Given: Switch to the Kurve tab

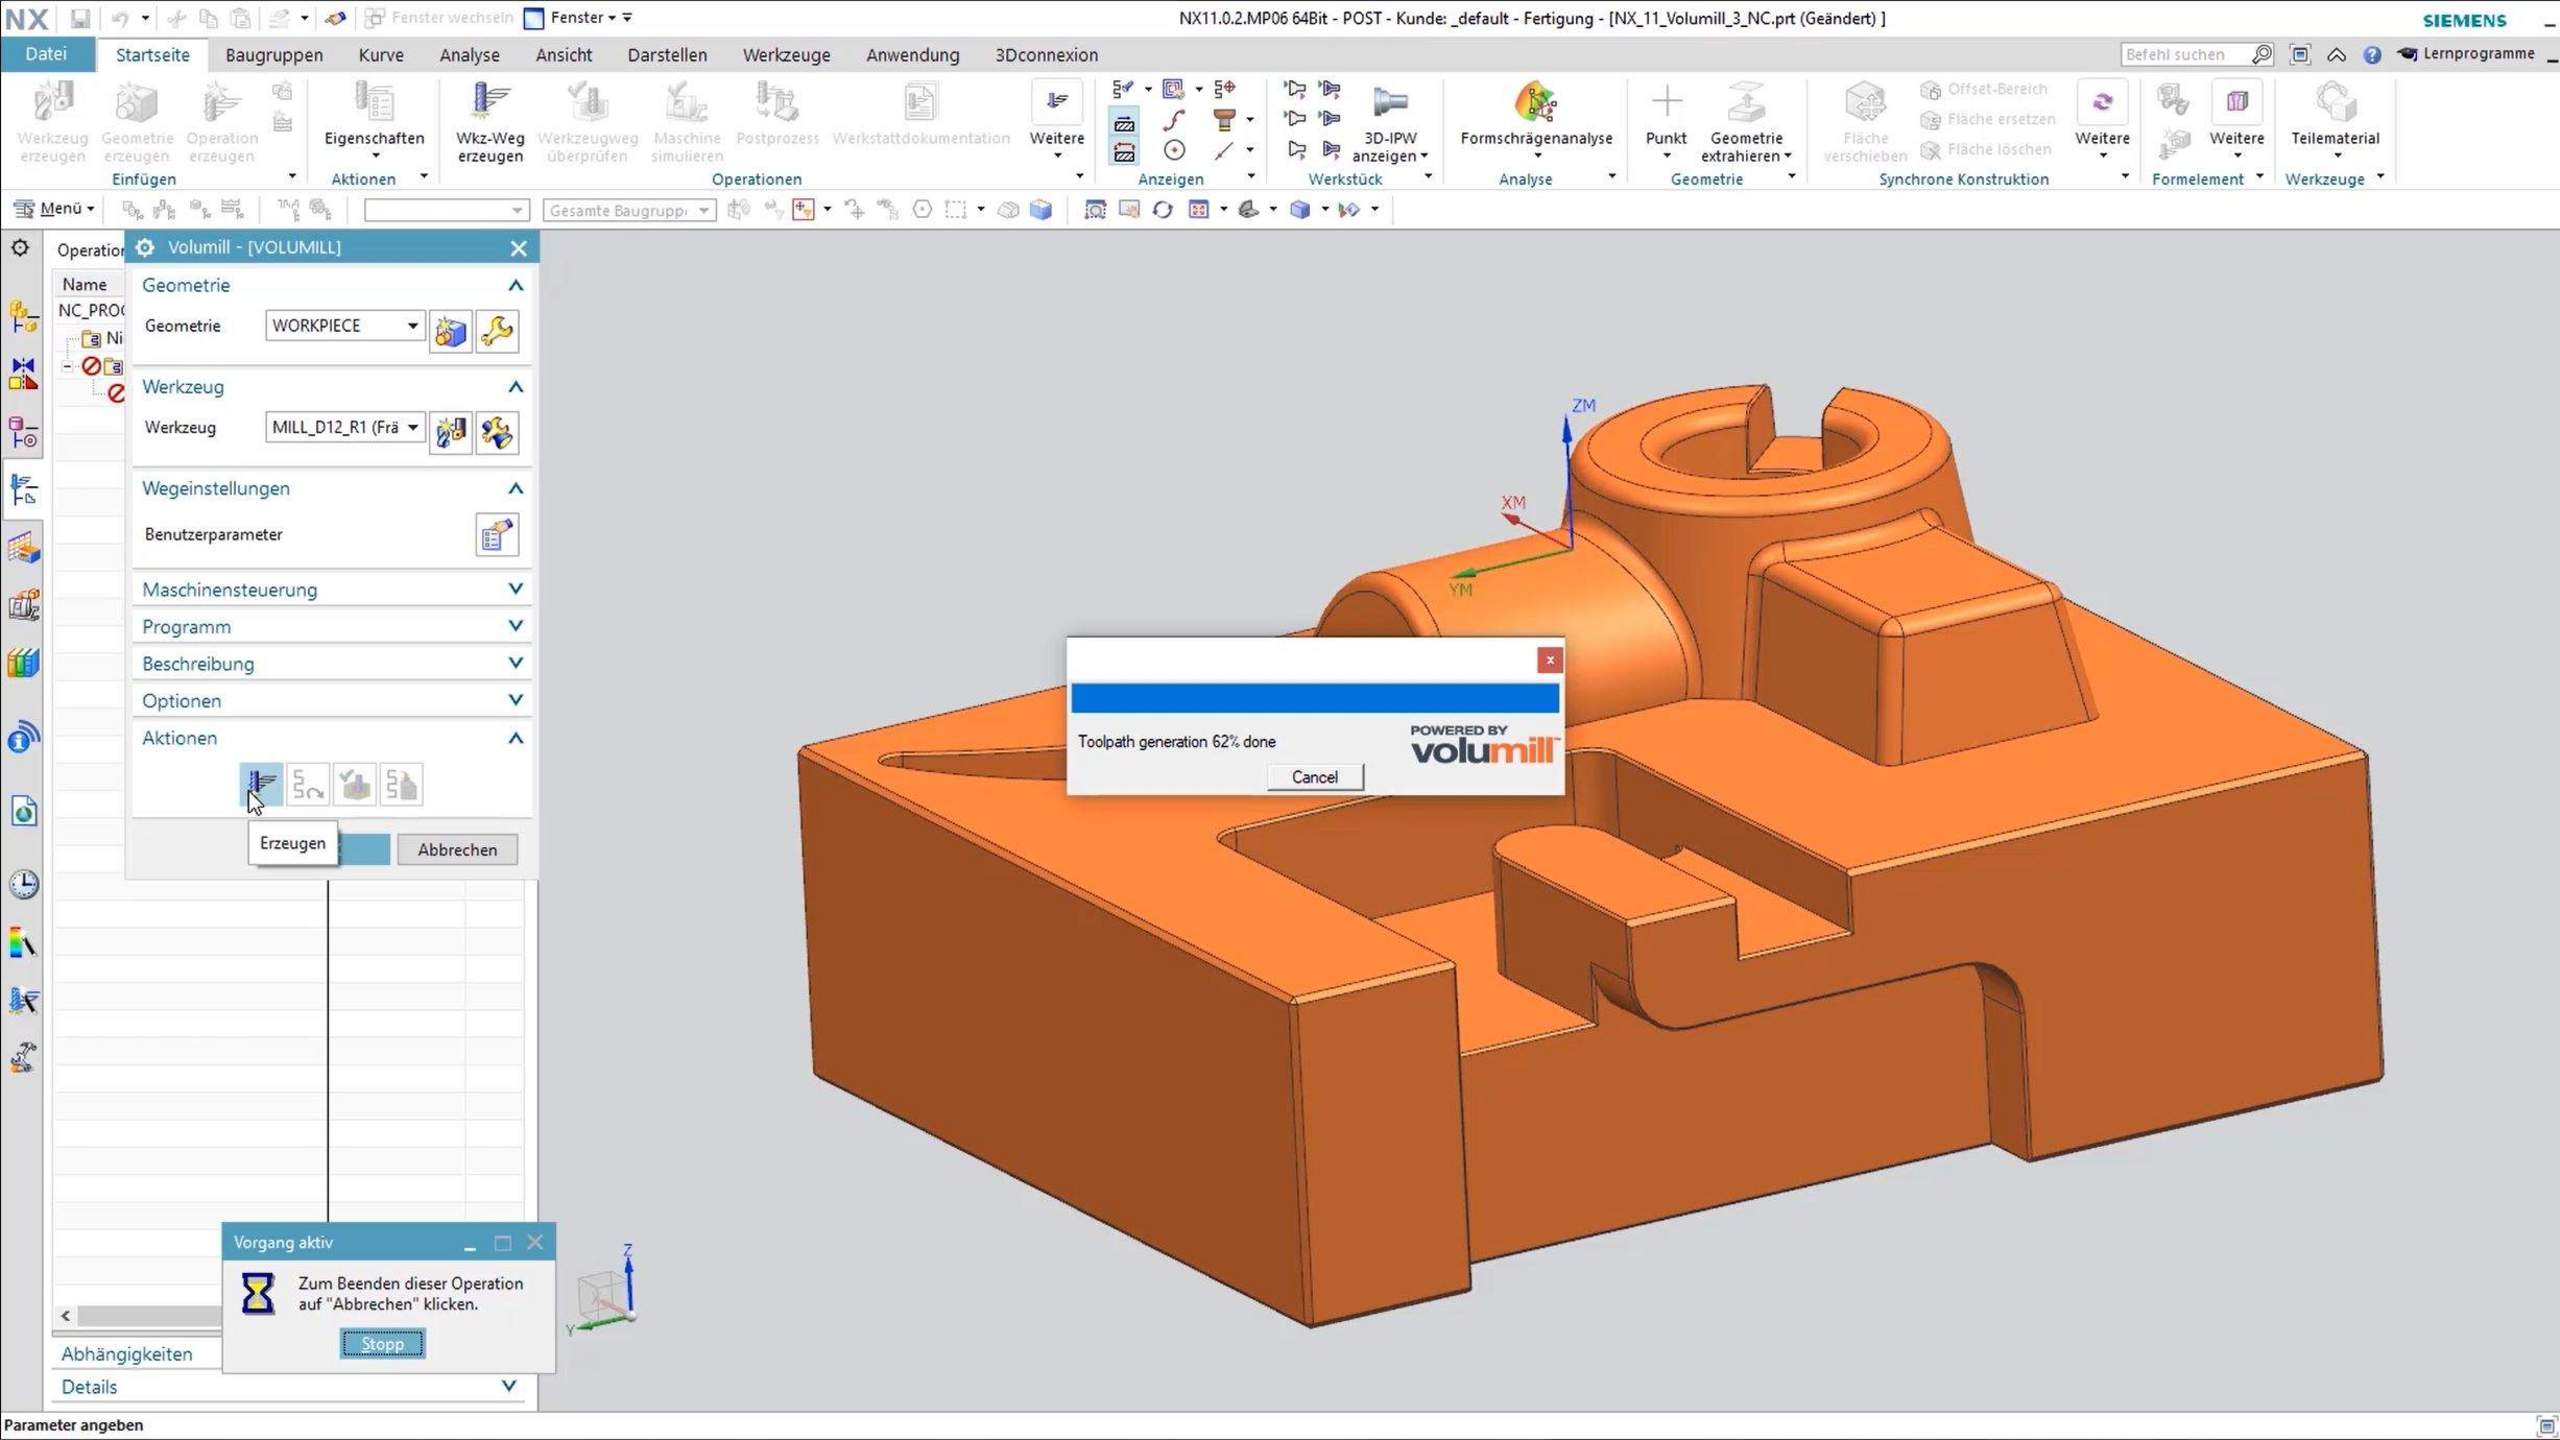Looking at the screenshot, I should pyautogui.click(x=381, y=55).
